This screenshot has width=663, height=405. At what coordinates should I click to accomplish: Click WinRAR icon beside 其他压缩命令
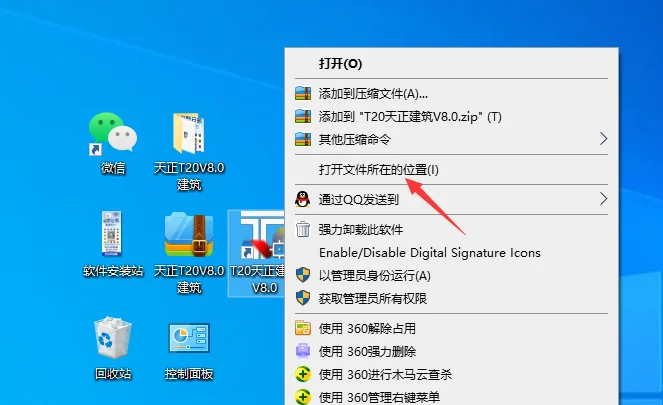303,139
